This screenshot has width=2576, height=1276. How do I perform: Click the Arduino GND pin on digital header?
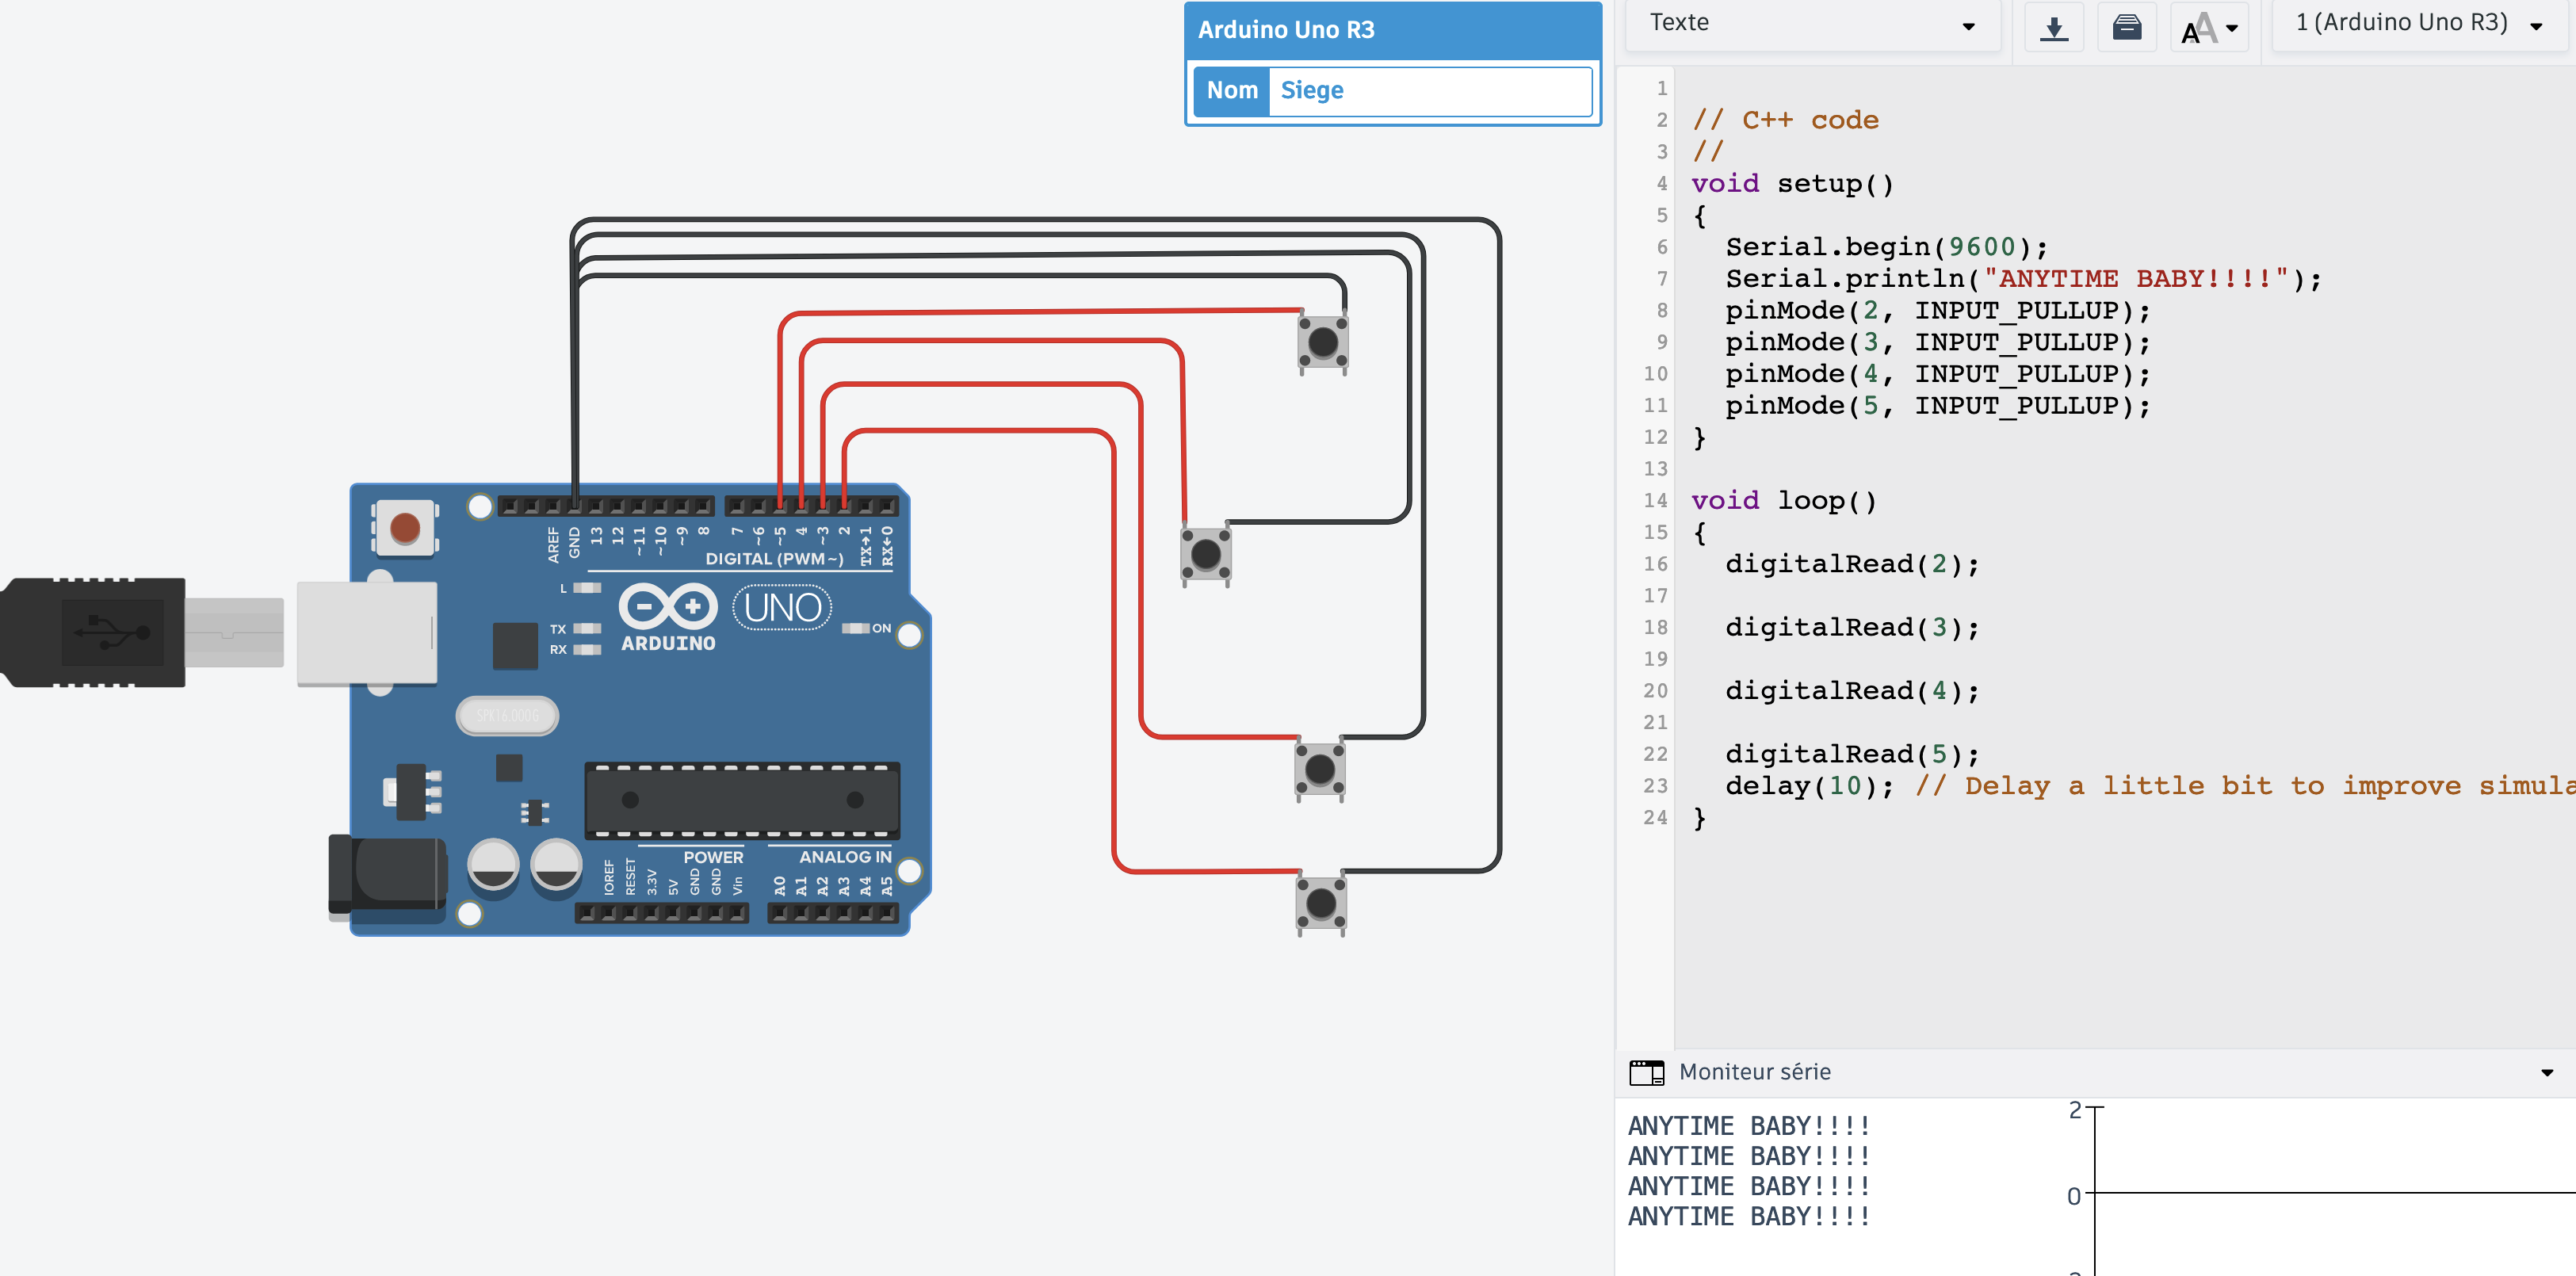[x=574, y=507]
